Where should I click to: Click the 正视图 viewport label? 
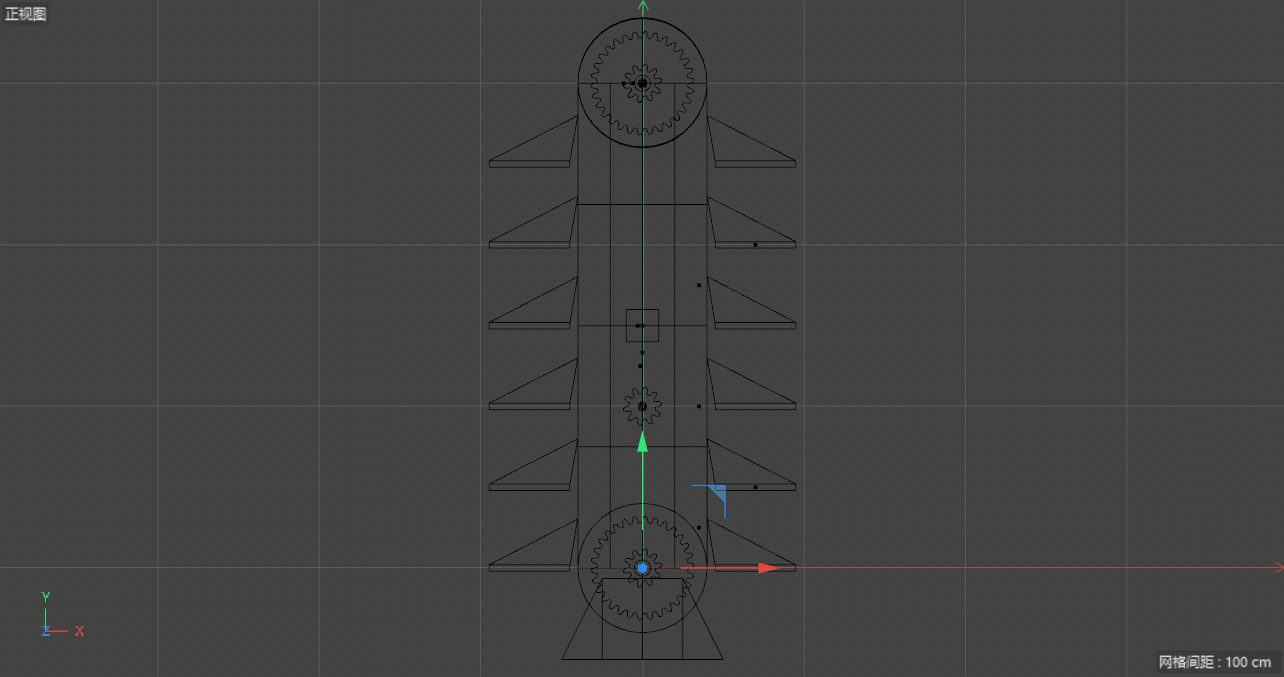coord(26,14)
